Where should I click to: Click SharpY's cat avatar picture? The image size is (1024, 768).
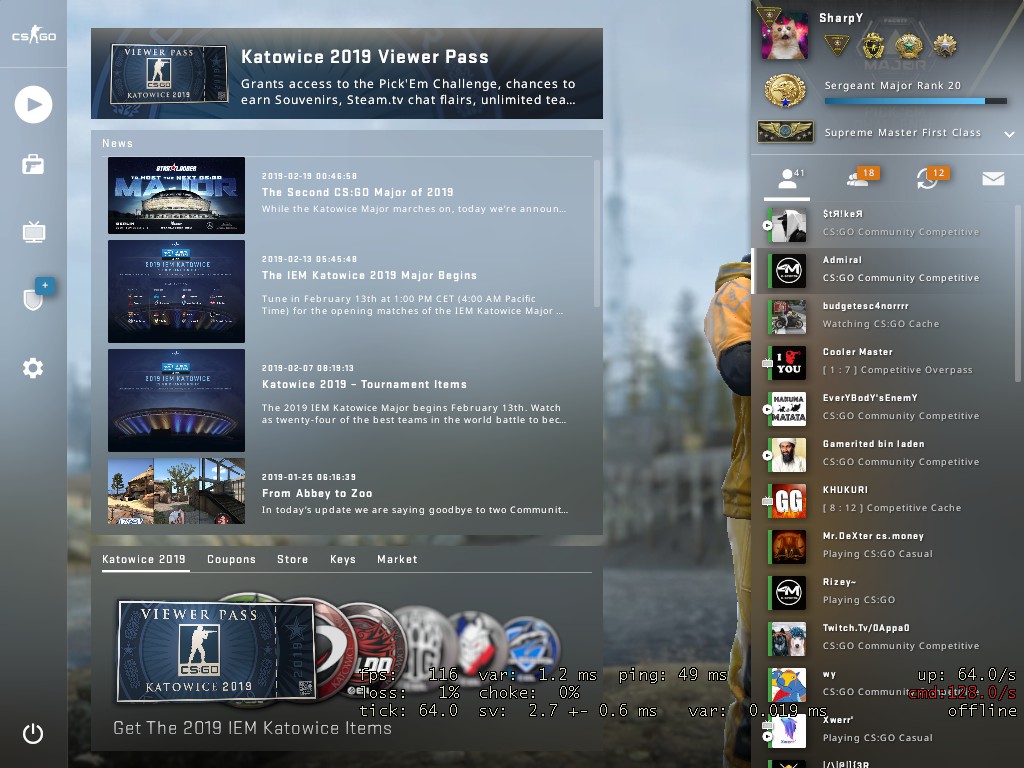[x=785, y=37]
